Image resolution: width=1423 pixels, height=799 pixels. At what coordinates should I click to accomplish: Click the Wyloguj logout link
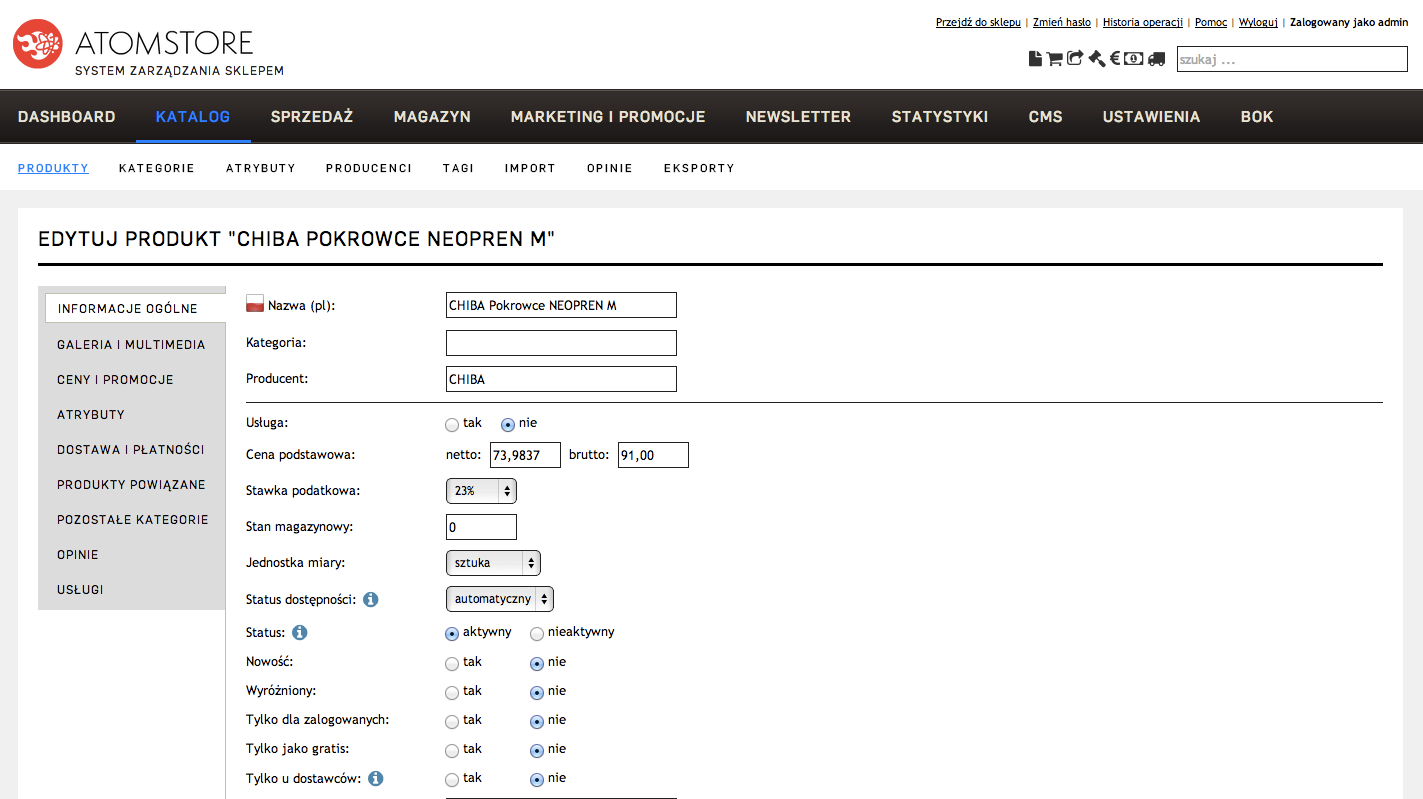[1258, 22]
